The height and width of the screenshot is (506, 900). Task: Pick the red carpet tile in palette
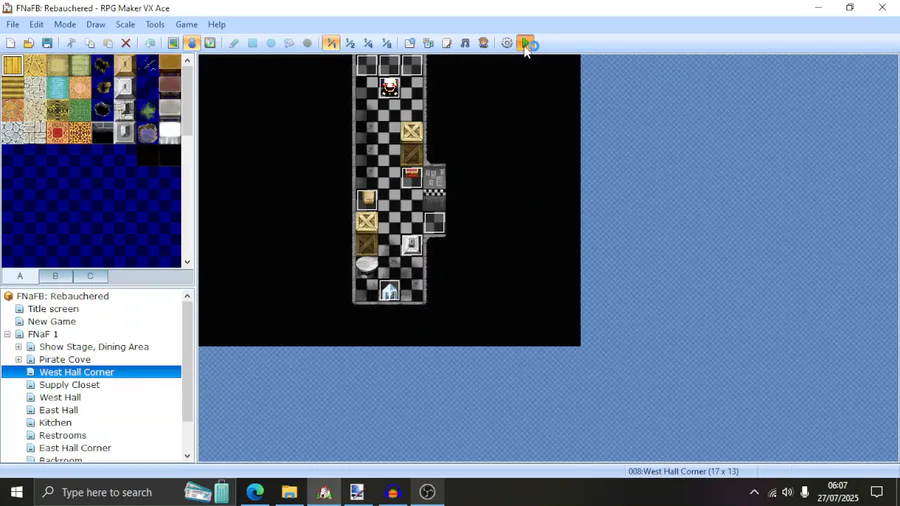pyautogui.click(x=57, y=133)
